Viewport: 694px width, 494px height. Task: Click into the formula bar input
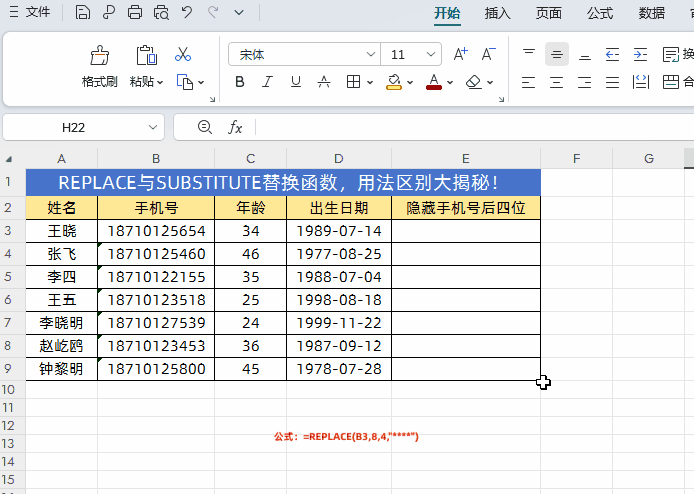(474, 127)
